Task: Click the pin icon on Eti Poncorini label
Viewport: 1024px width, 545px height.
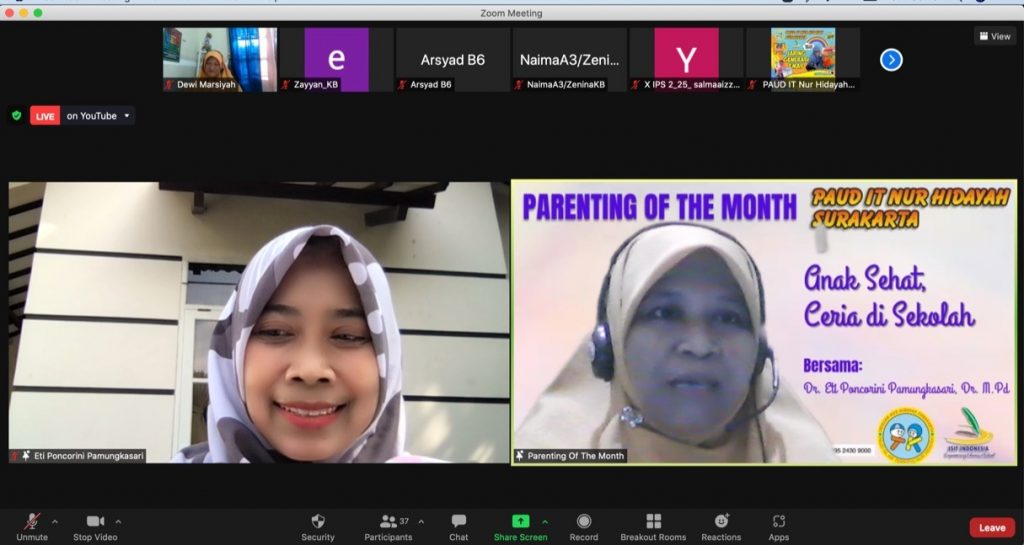Action: [26, 456]
